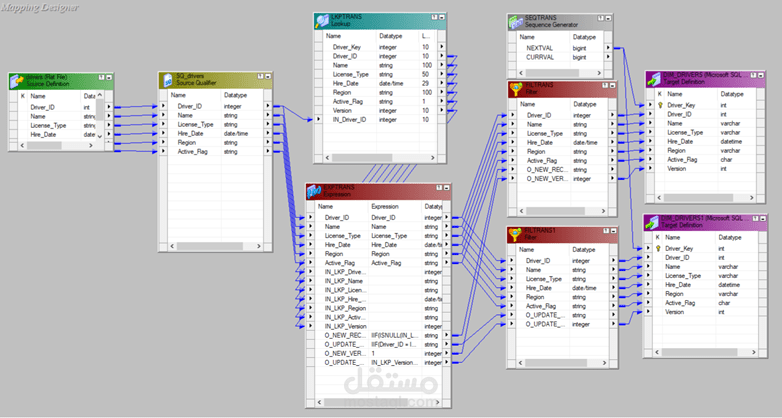
Task: Click the Datatype column header in SEQTRANS
Action: pos(586,37)
